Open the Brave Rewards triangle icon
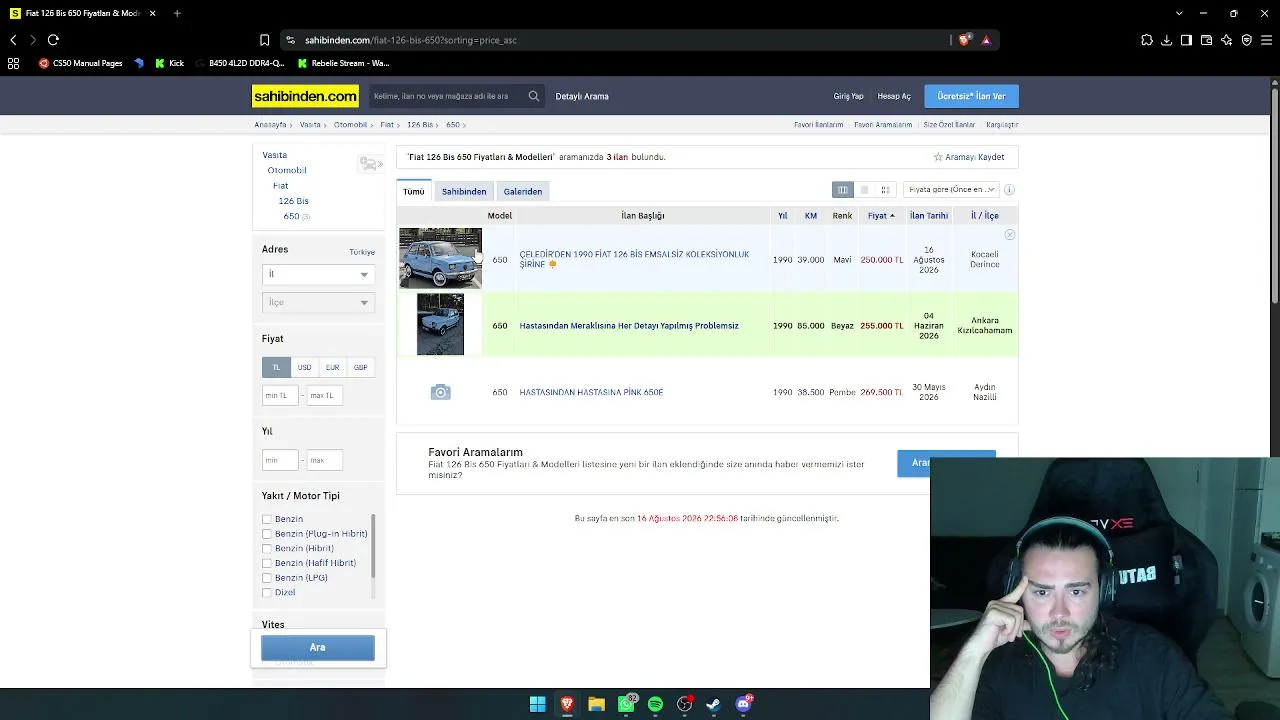The image size is (1280, 720). coord(986,40)
